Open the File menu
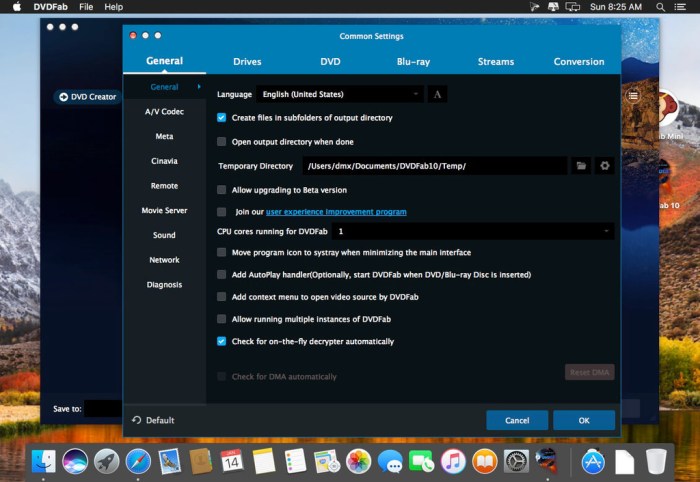This screenshot has width=700, height=482. [86, 7]
